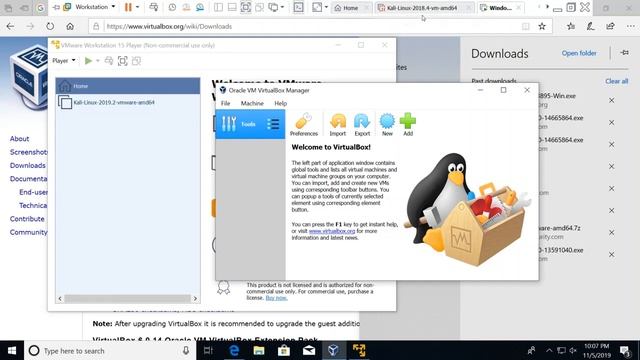Open File Explorer from the taskbar
Screen dimensions: 640x360
pyautogui.click(x=259, y=351)
